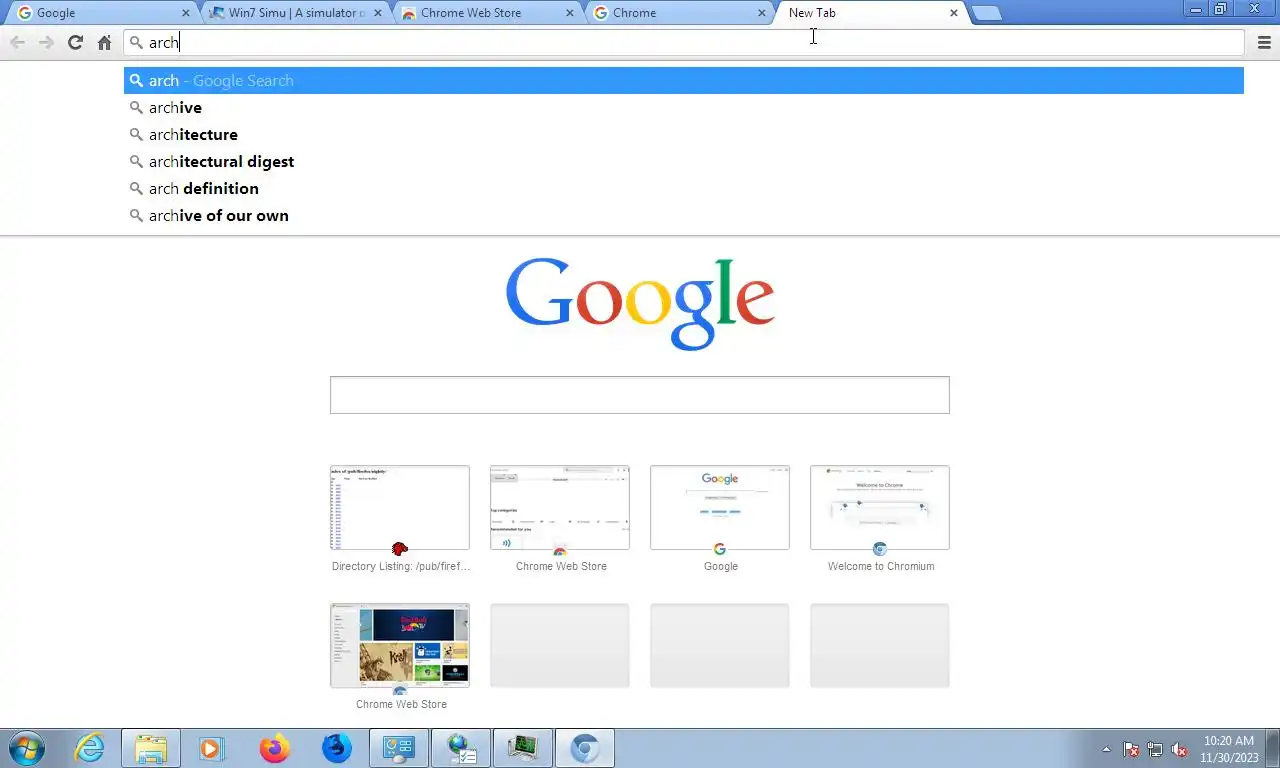Open the Google most-visited thumbnail

click(720, 508)
